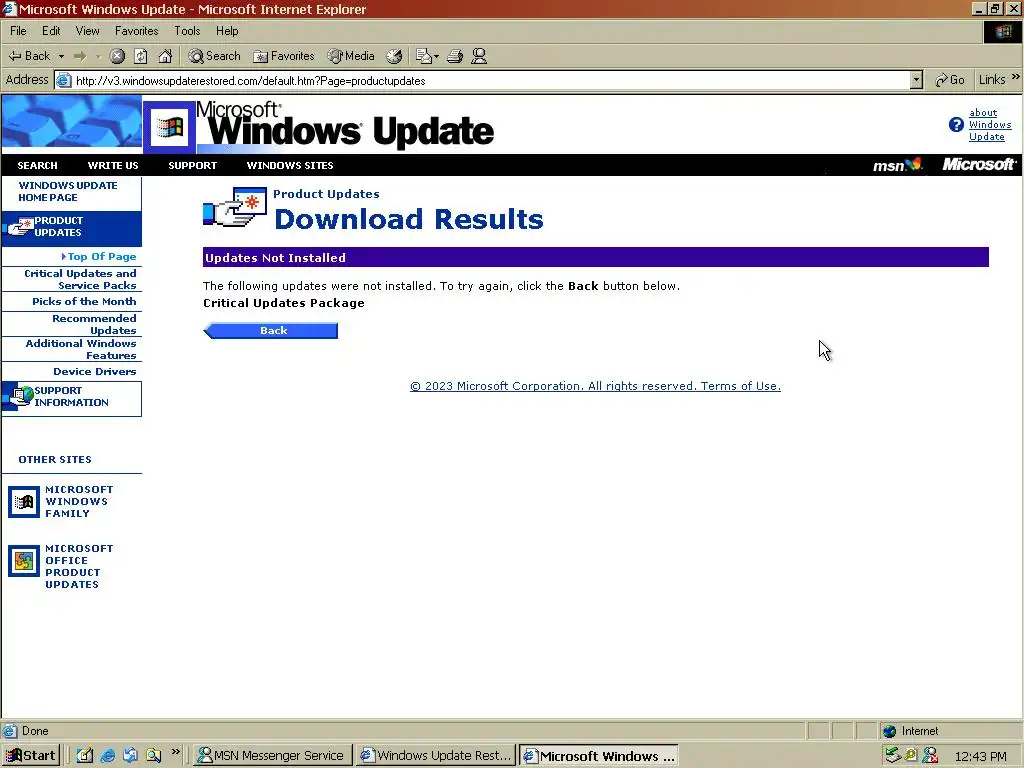
Task: Open Microsoft Office Product Updates link text
Action: 78,567
